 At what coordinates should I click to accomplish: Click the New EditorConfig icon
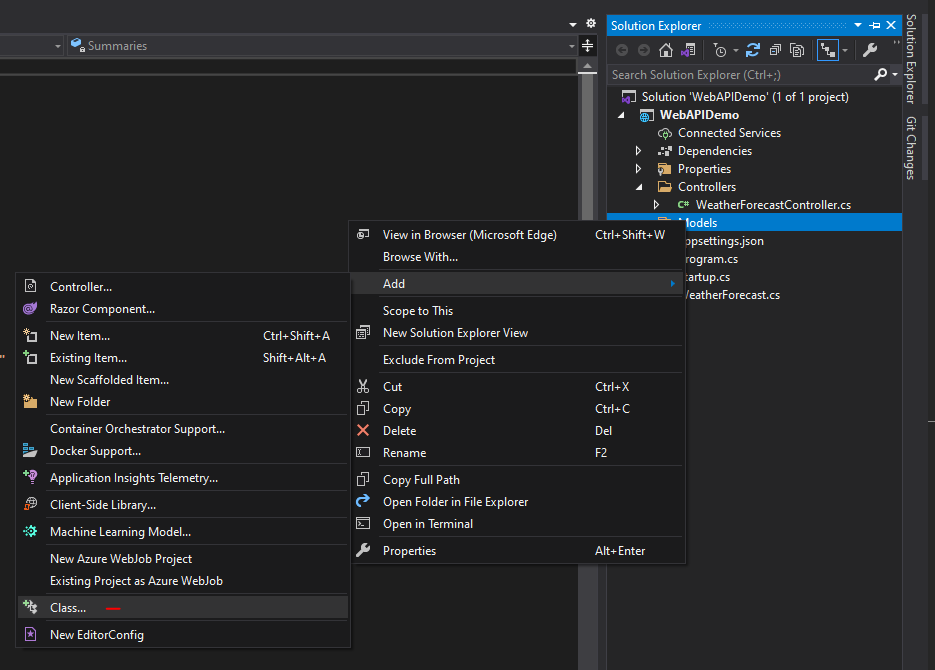click(30, 634)
